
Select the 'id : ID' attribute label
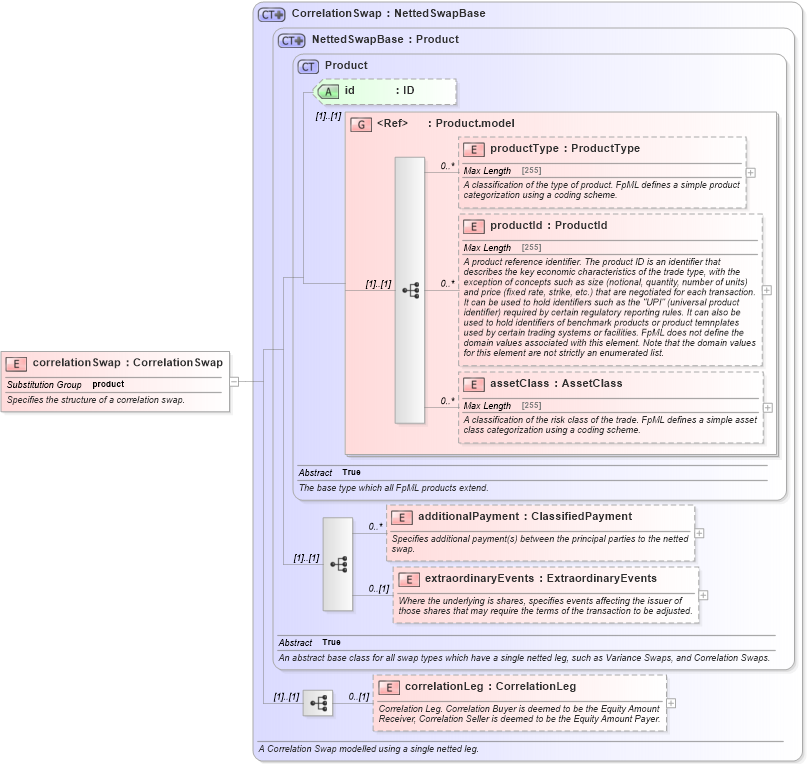tap(379, 91)
